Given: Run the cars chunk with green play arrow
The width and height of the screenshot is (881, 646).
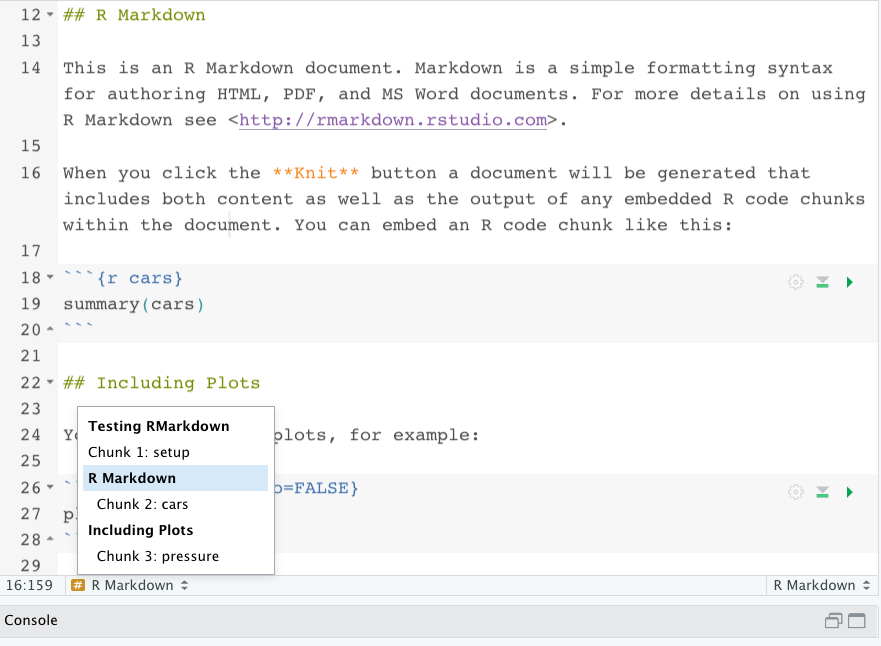Looking at the screenshot, I should click(x=850, y=281).
